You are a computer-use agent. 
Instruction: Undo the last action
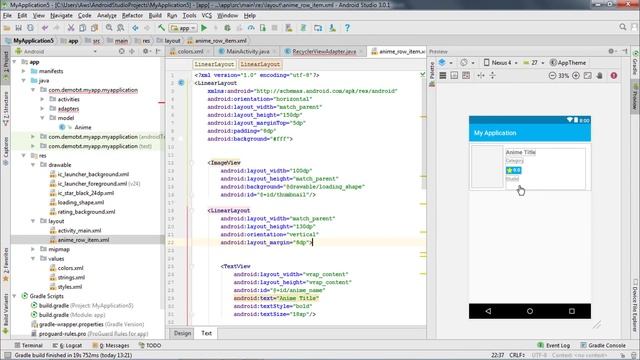point(44,28)
